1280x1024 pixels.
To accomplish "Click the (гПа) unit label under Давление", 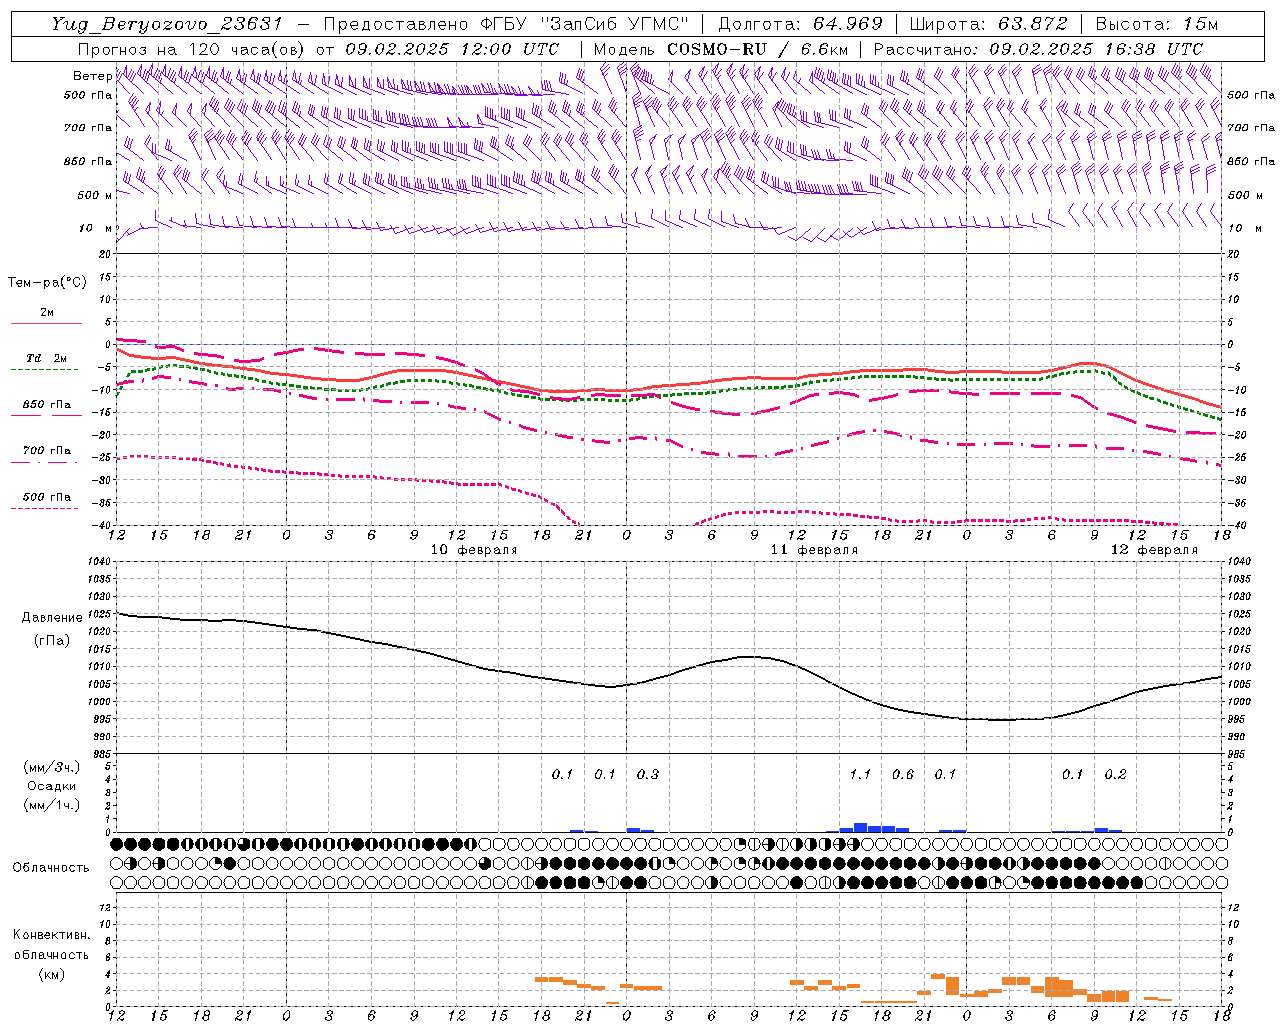I will click(x=52, y=640).
